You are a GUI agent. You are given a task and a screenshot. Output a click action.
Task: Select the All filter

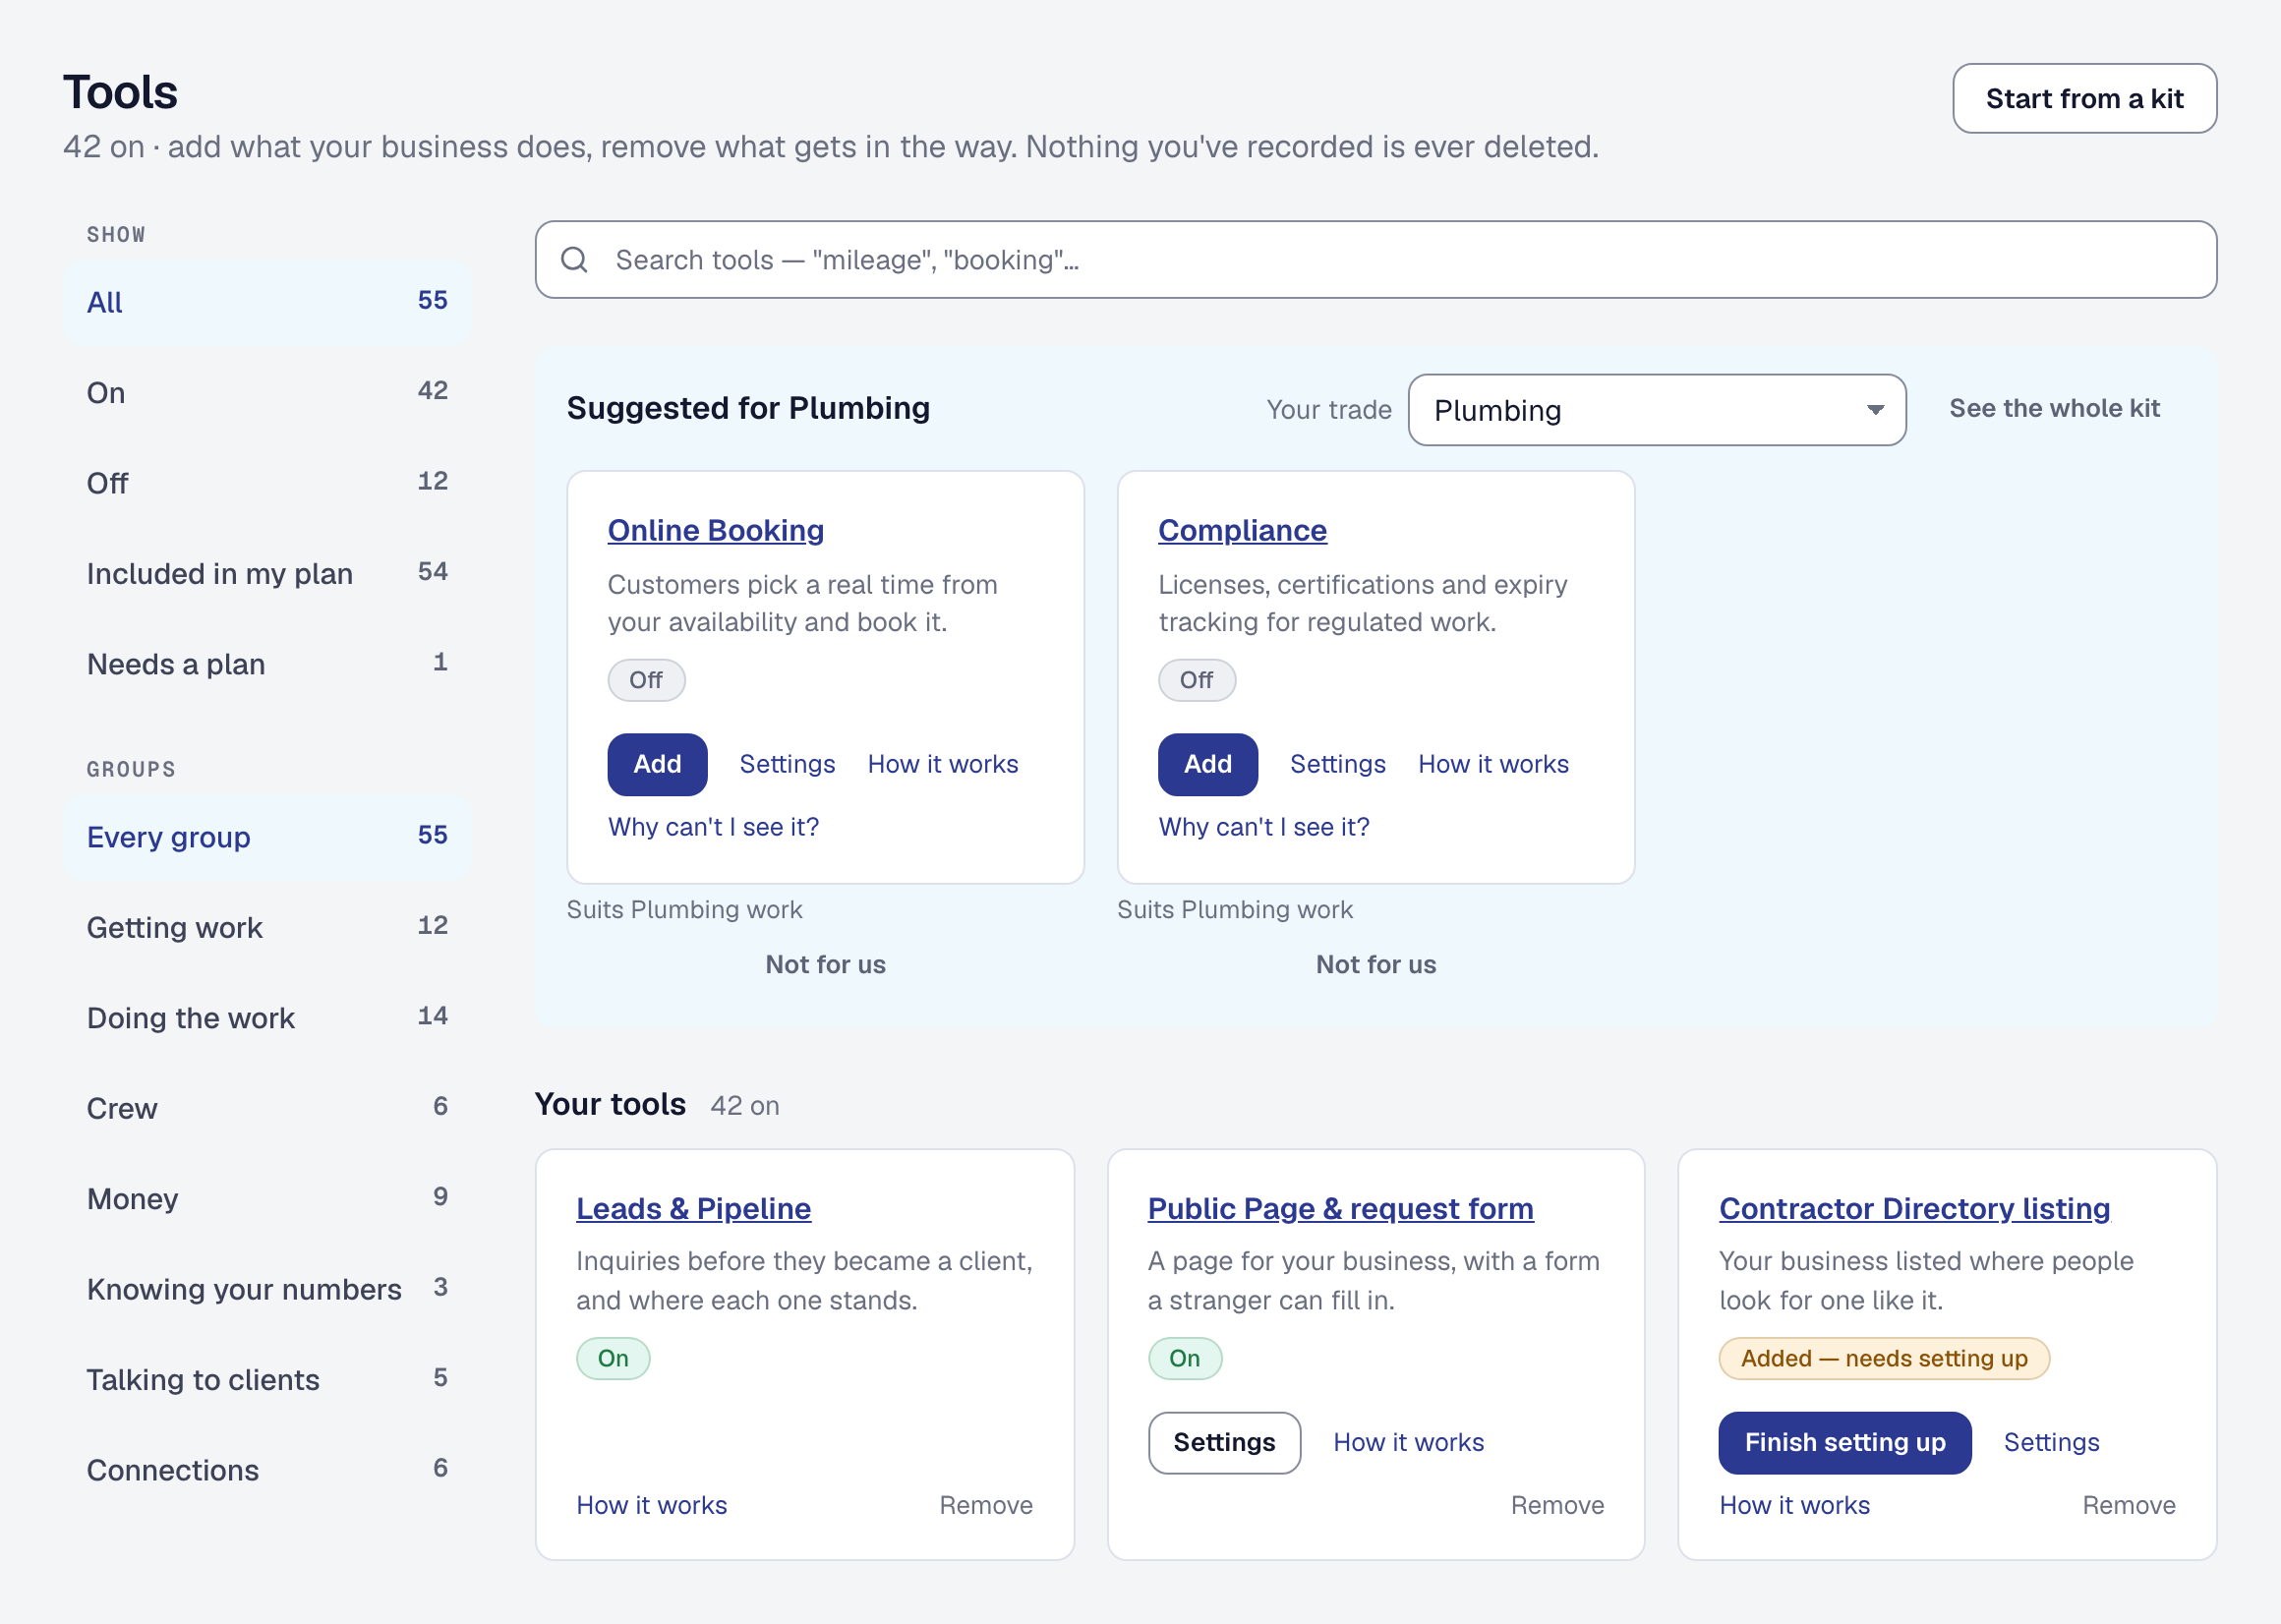pos(267,302)
